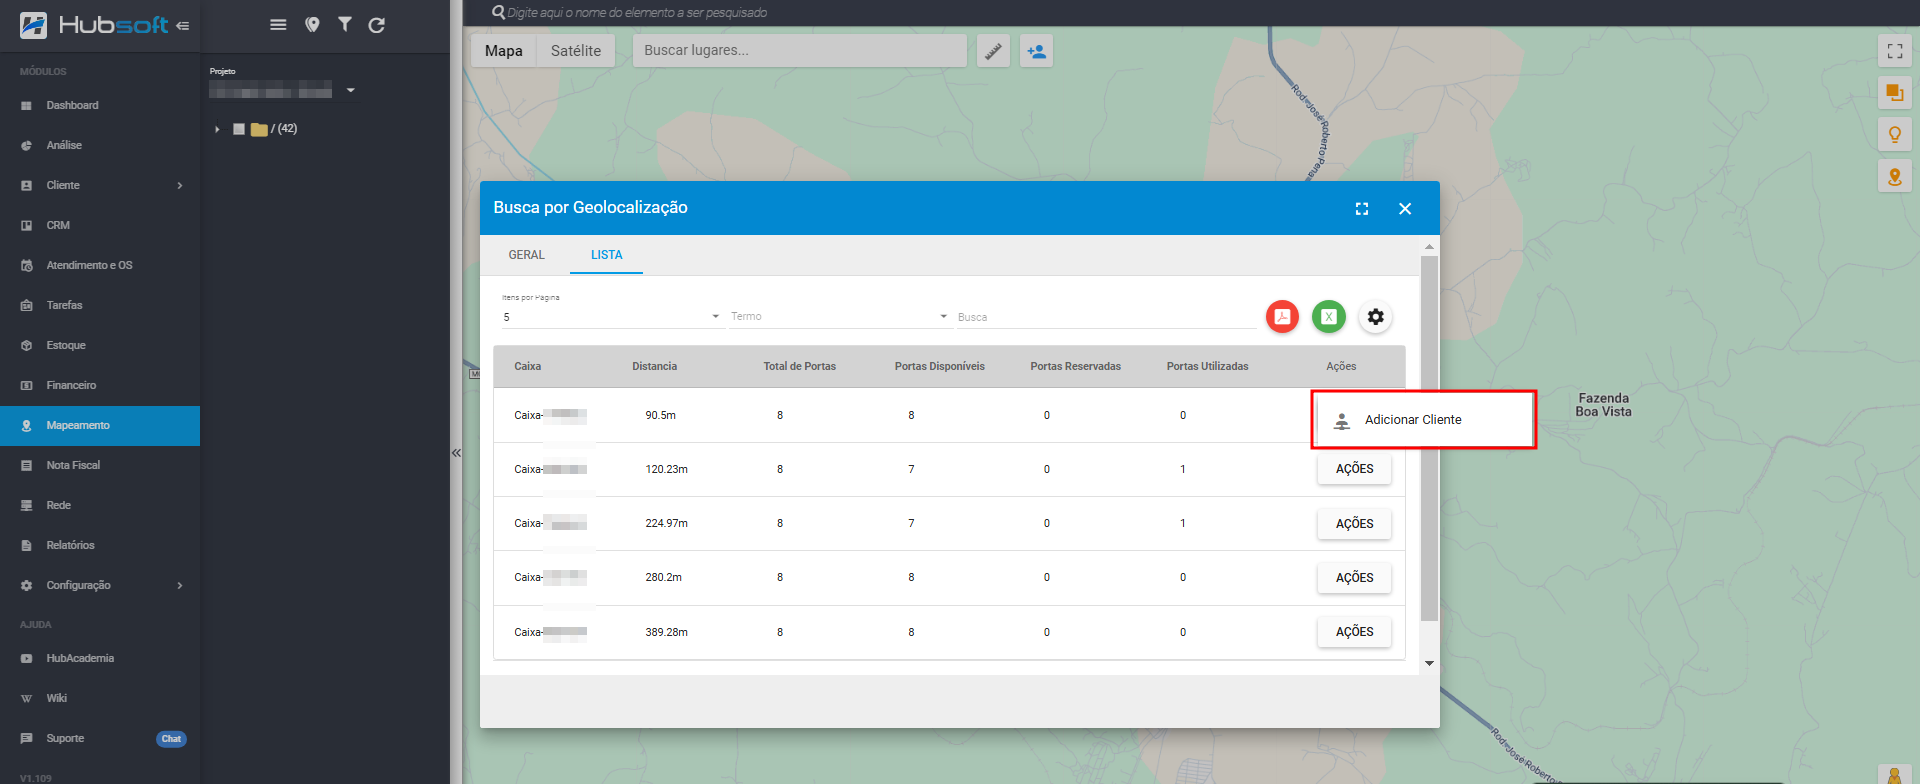This screenshot has height=784, width=1920.
Task: Click the add person icon on map toolbar
Action: tap(1037, 51)
